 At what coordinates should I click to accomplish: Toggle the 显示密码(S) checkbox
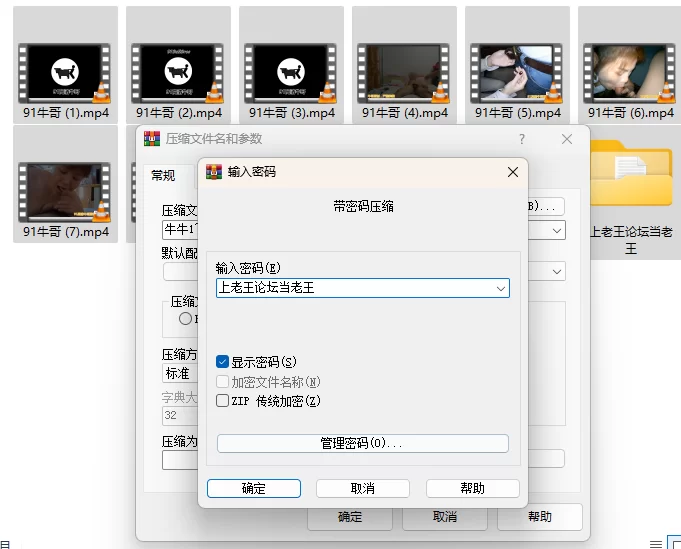(222, 361)
